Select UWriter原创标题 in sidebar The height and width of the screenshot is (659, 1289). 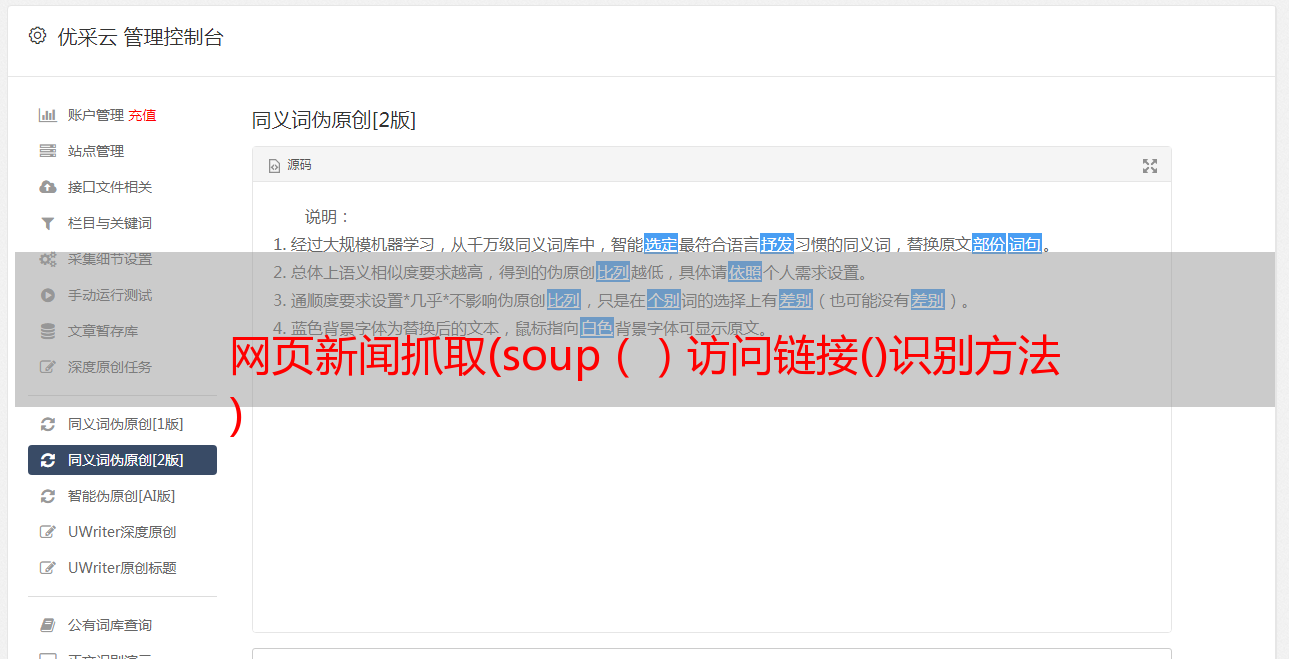pyautogui.click(x=122, y=568)
